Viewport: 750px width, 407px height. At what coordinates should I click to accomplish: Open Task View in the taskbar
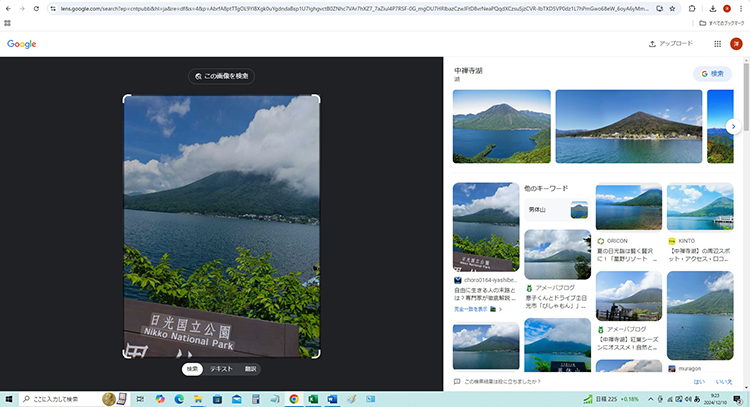[x=140, y=399]
